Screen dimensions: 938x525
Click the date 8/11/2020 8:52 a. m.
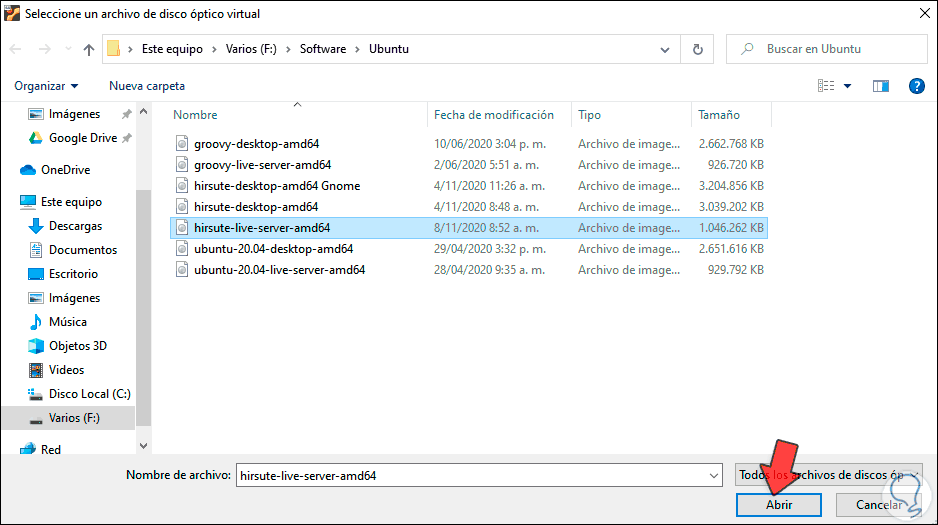486,228
